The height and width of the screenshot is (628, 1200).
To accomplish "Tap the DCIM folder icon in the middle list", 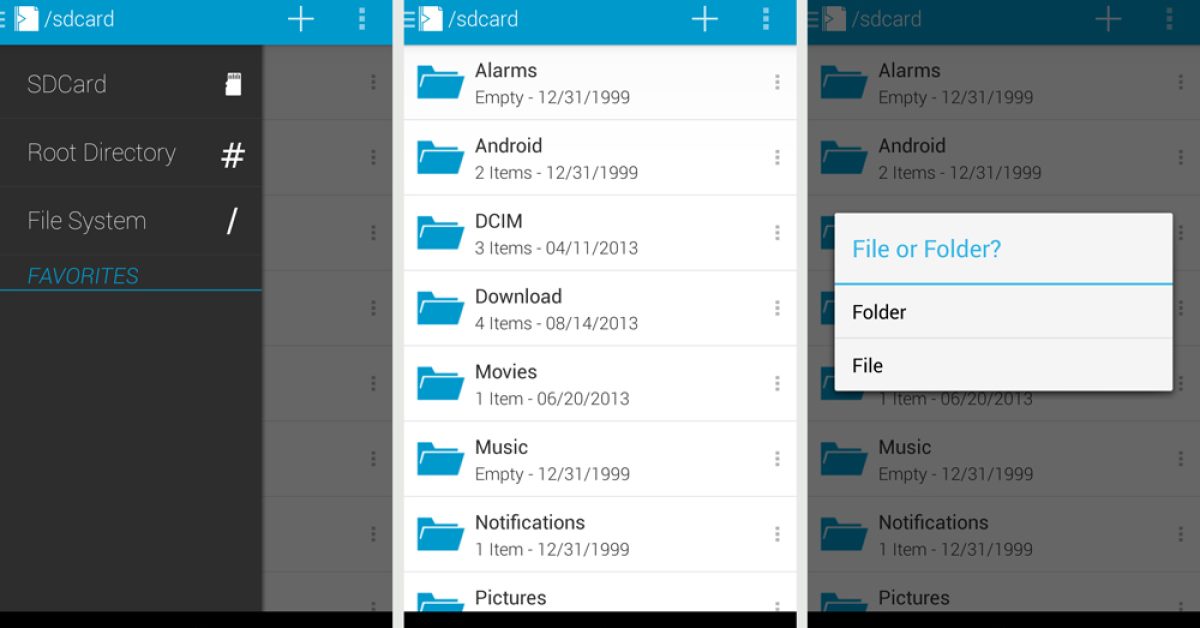I will (x=440, y=233).
